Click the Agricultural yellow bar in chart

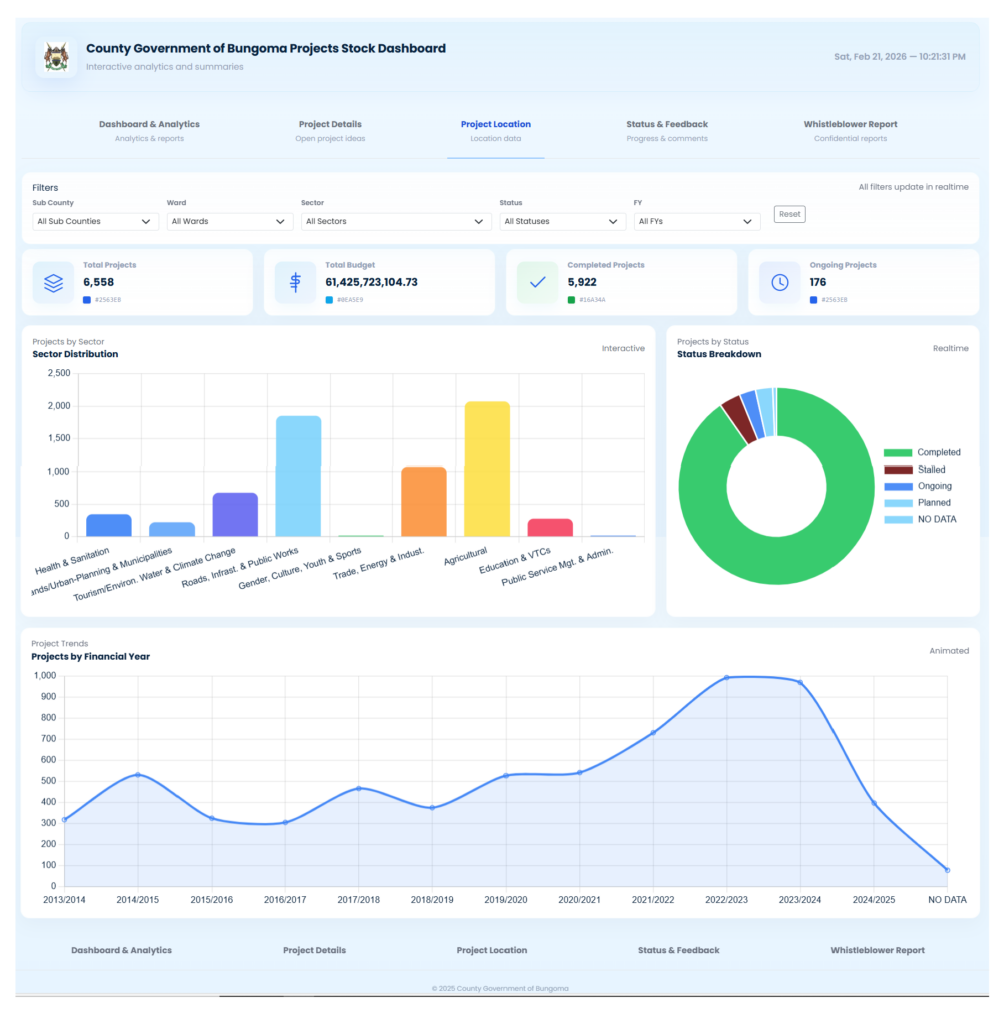487,468
